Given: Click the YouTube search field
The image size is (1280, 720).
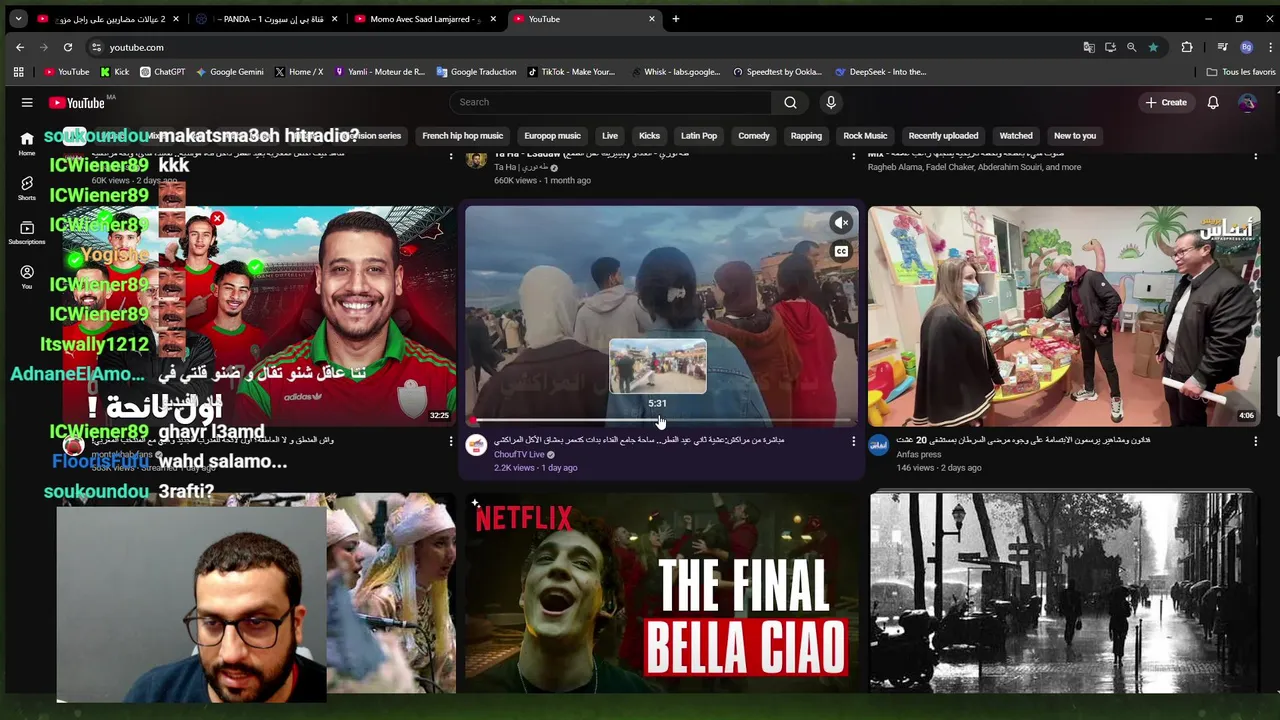Looking at the screenshot, I should point(610,102).
